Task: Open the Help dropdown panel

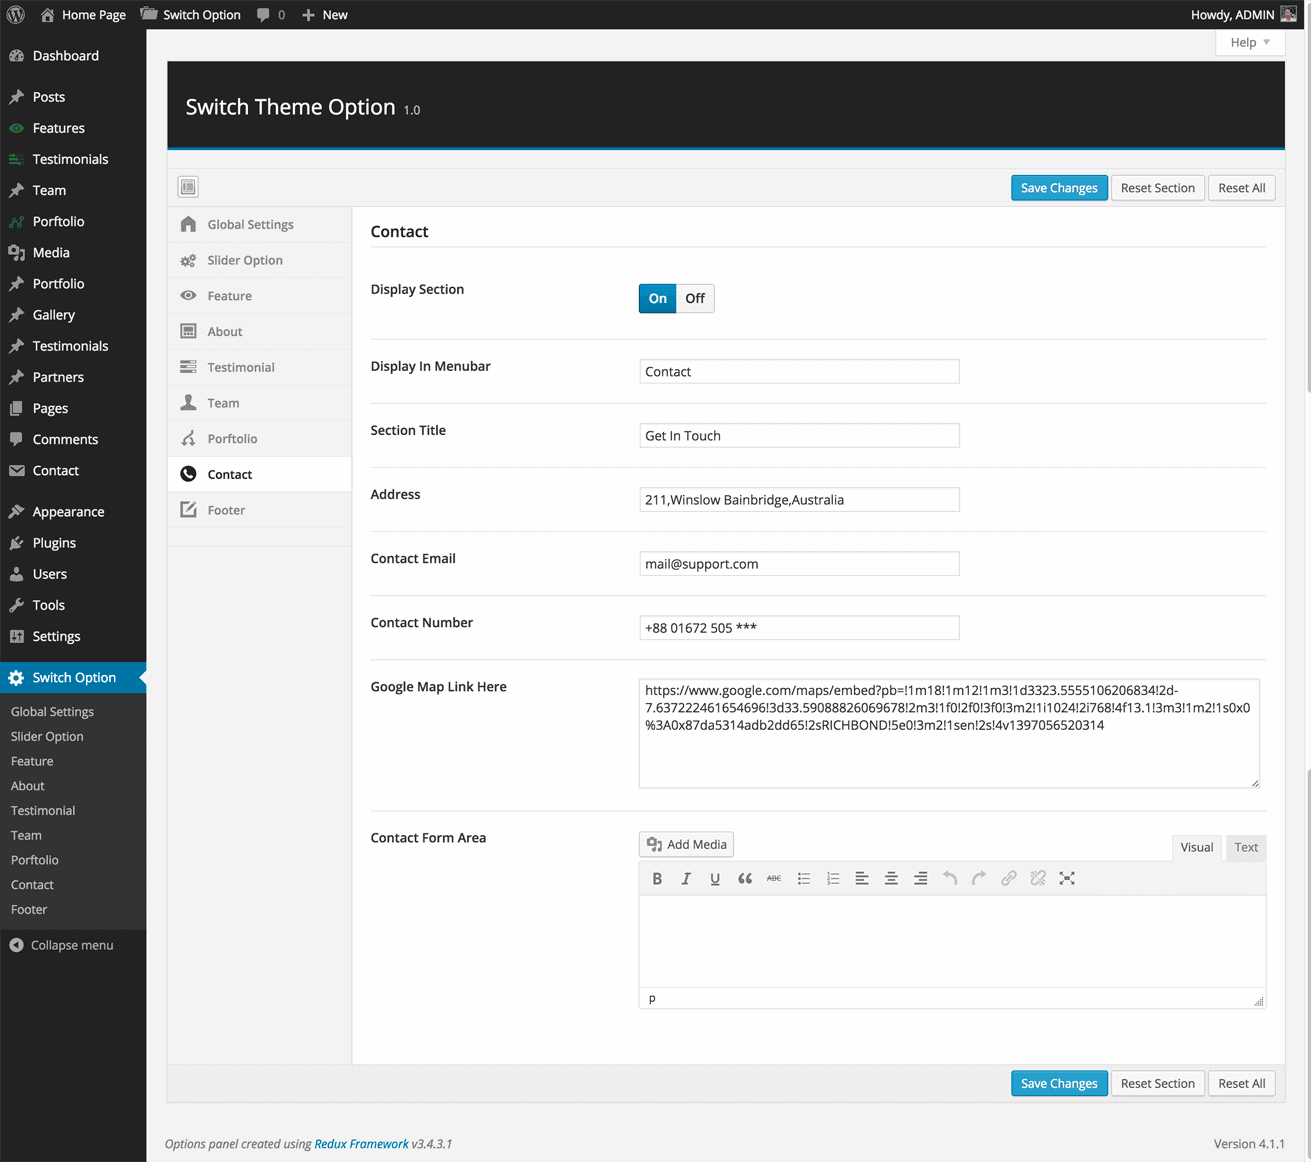Action: (x=1249, y=42)
